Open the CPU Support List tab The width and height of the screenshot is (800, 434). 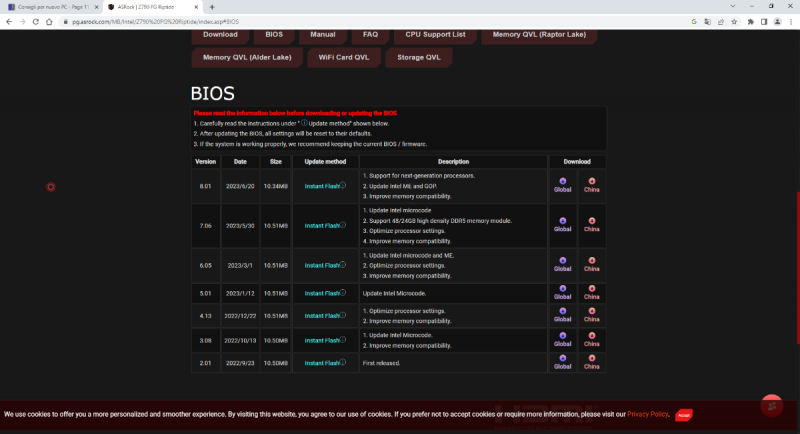(x=435, y=35)
